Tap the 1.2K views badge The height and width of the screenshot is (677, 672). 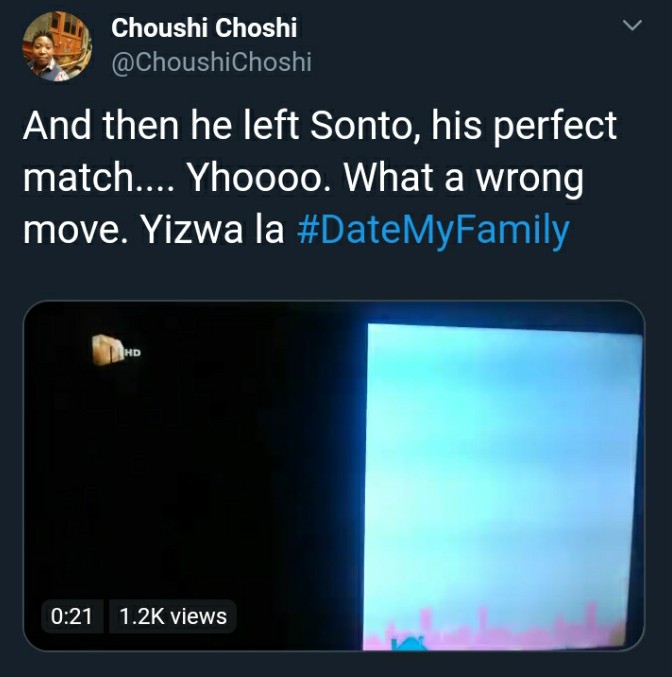(x=173, y=616)
